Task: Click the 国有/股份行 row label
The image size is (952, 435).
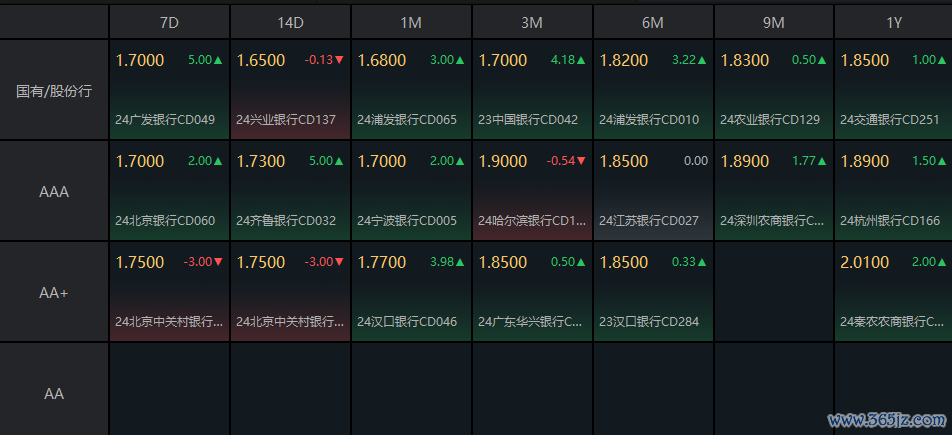Action: 54,91
